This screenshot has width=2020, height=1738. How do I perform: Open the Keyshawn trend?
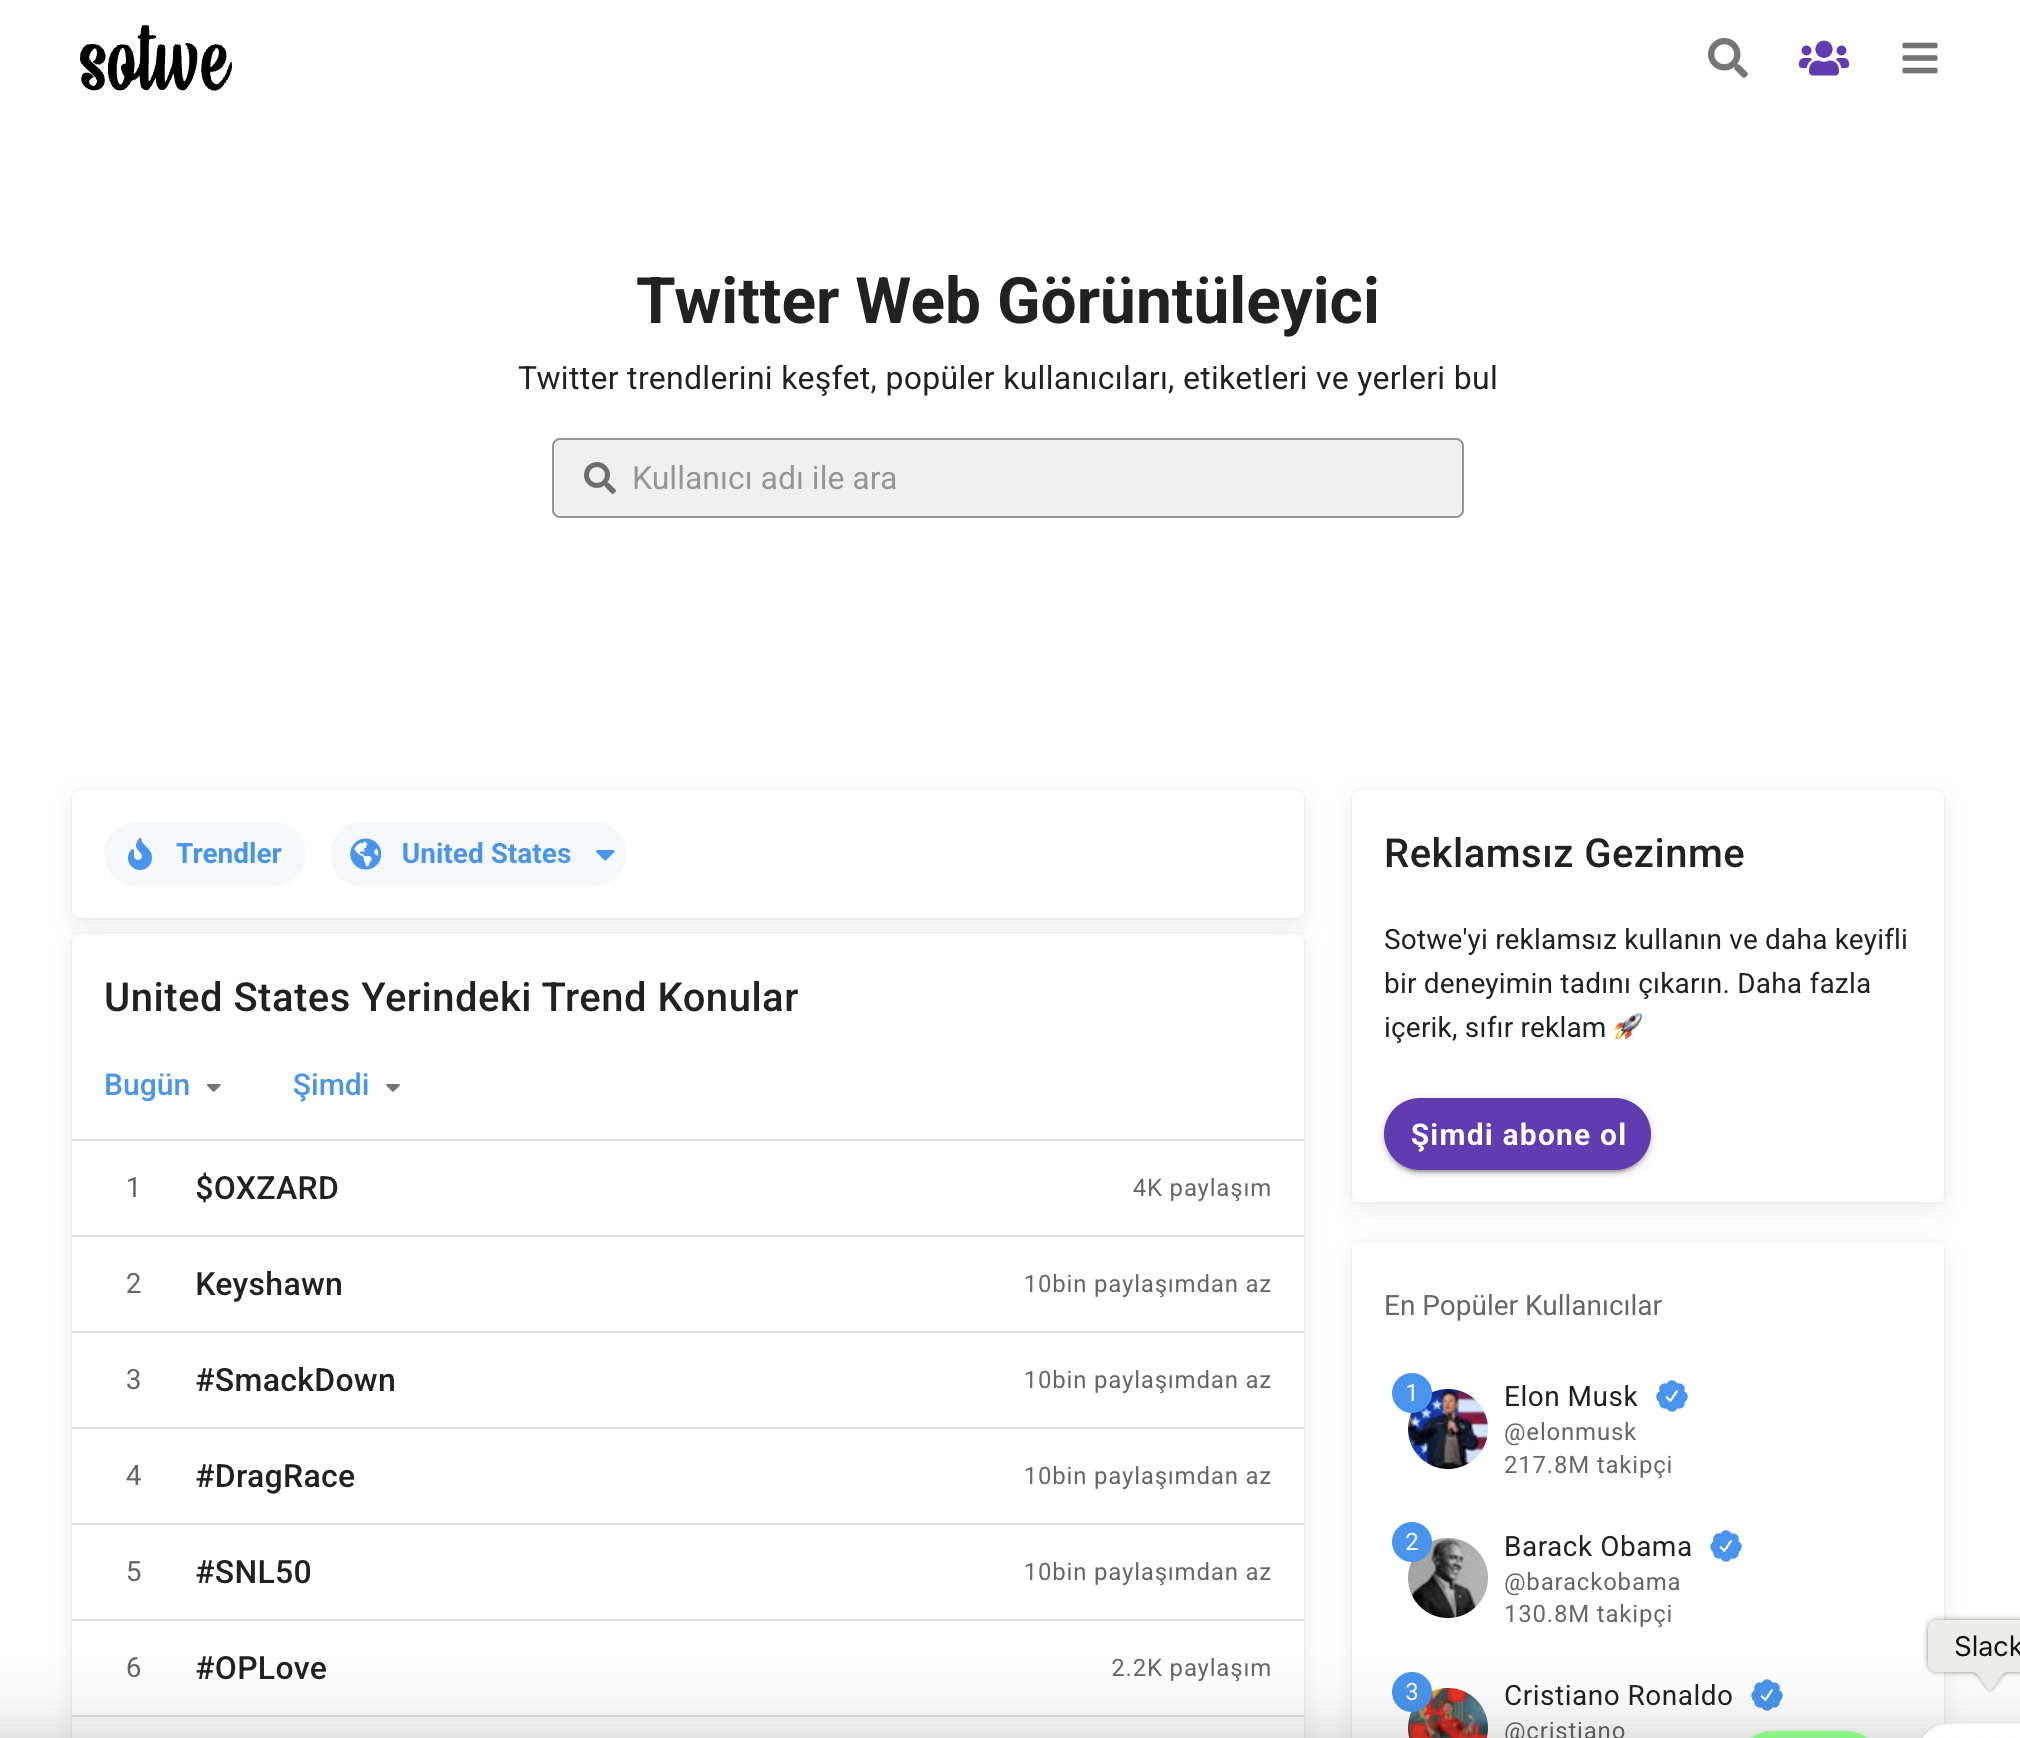687,1284
